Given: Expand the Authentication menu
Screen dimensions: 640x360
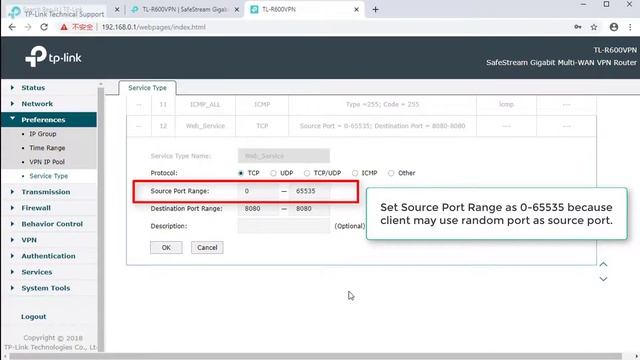Looking at the screenshot, I should 48,256.
